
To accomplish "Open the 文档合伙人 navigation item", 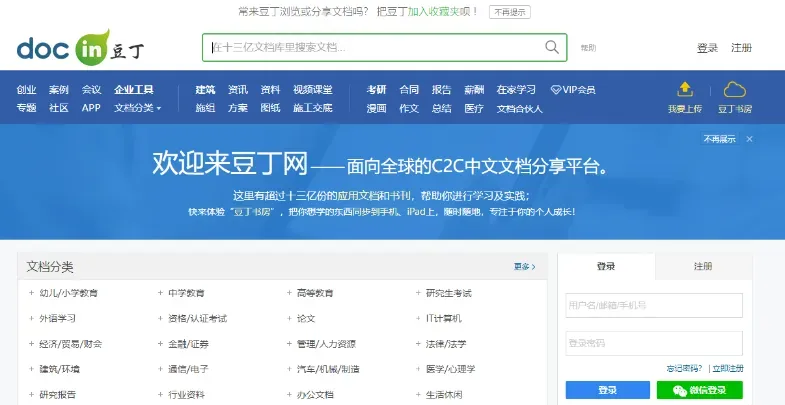I will [x=520, y=109].
